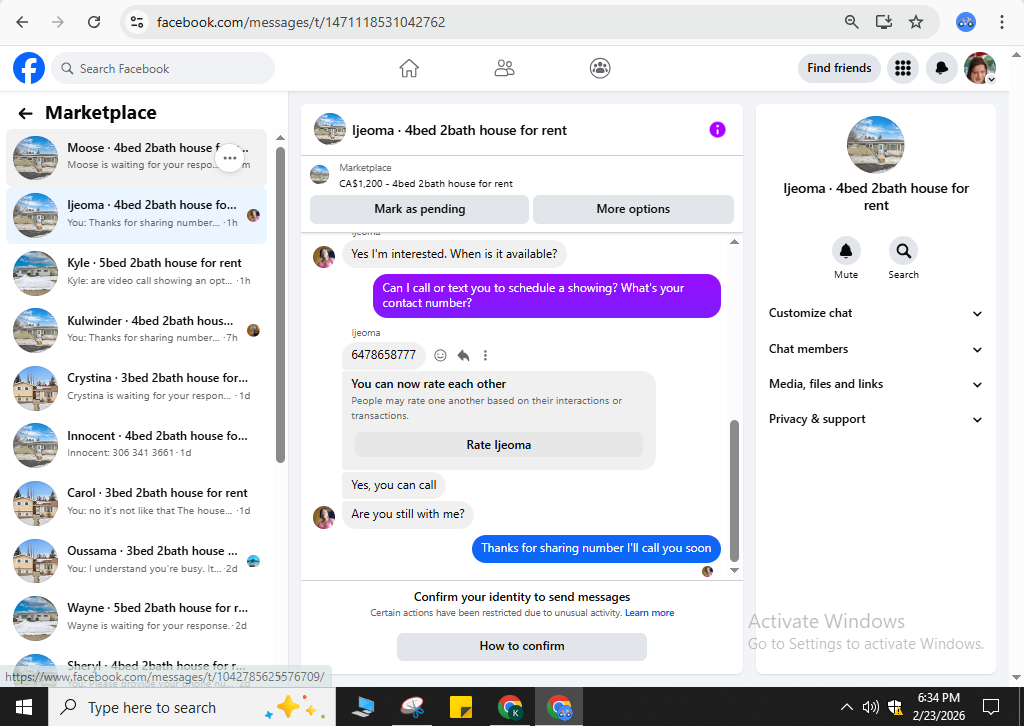The width and height of the screenshot is (1024, 726).
Task: Bookmark this page with the star icon
Action: coord(916,22)
